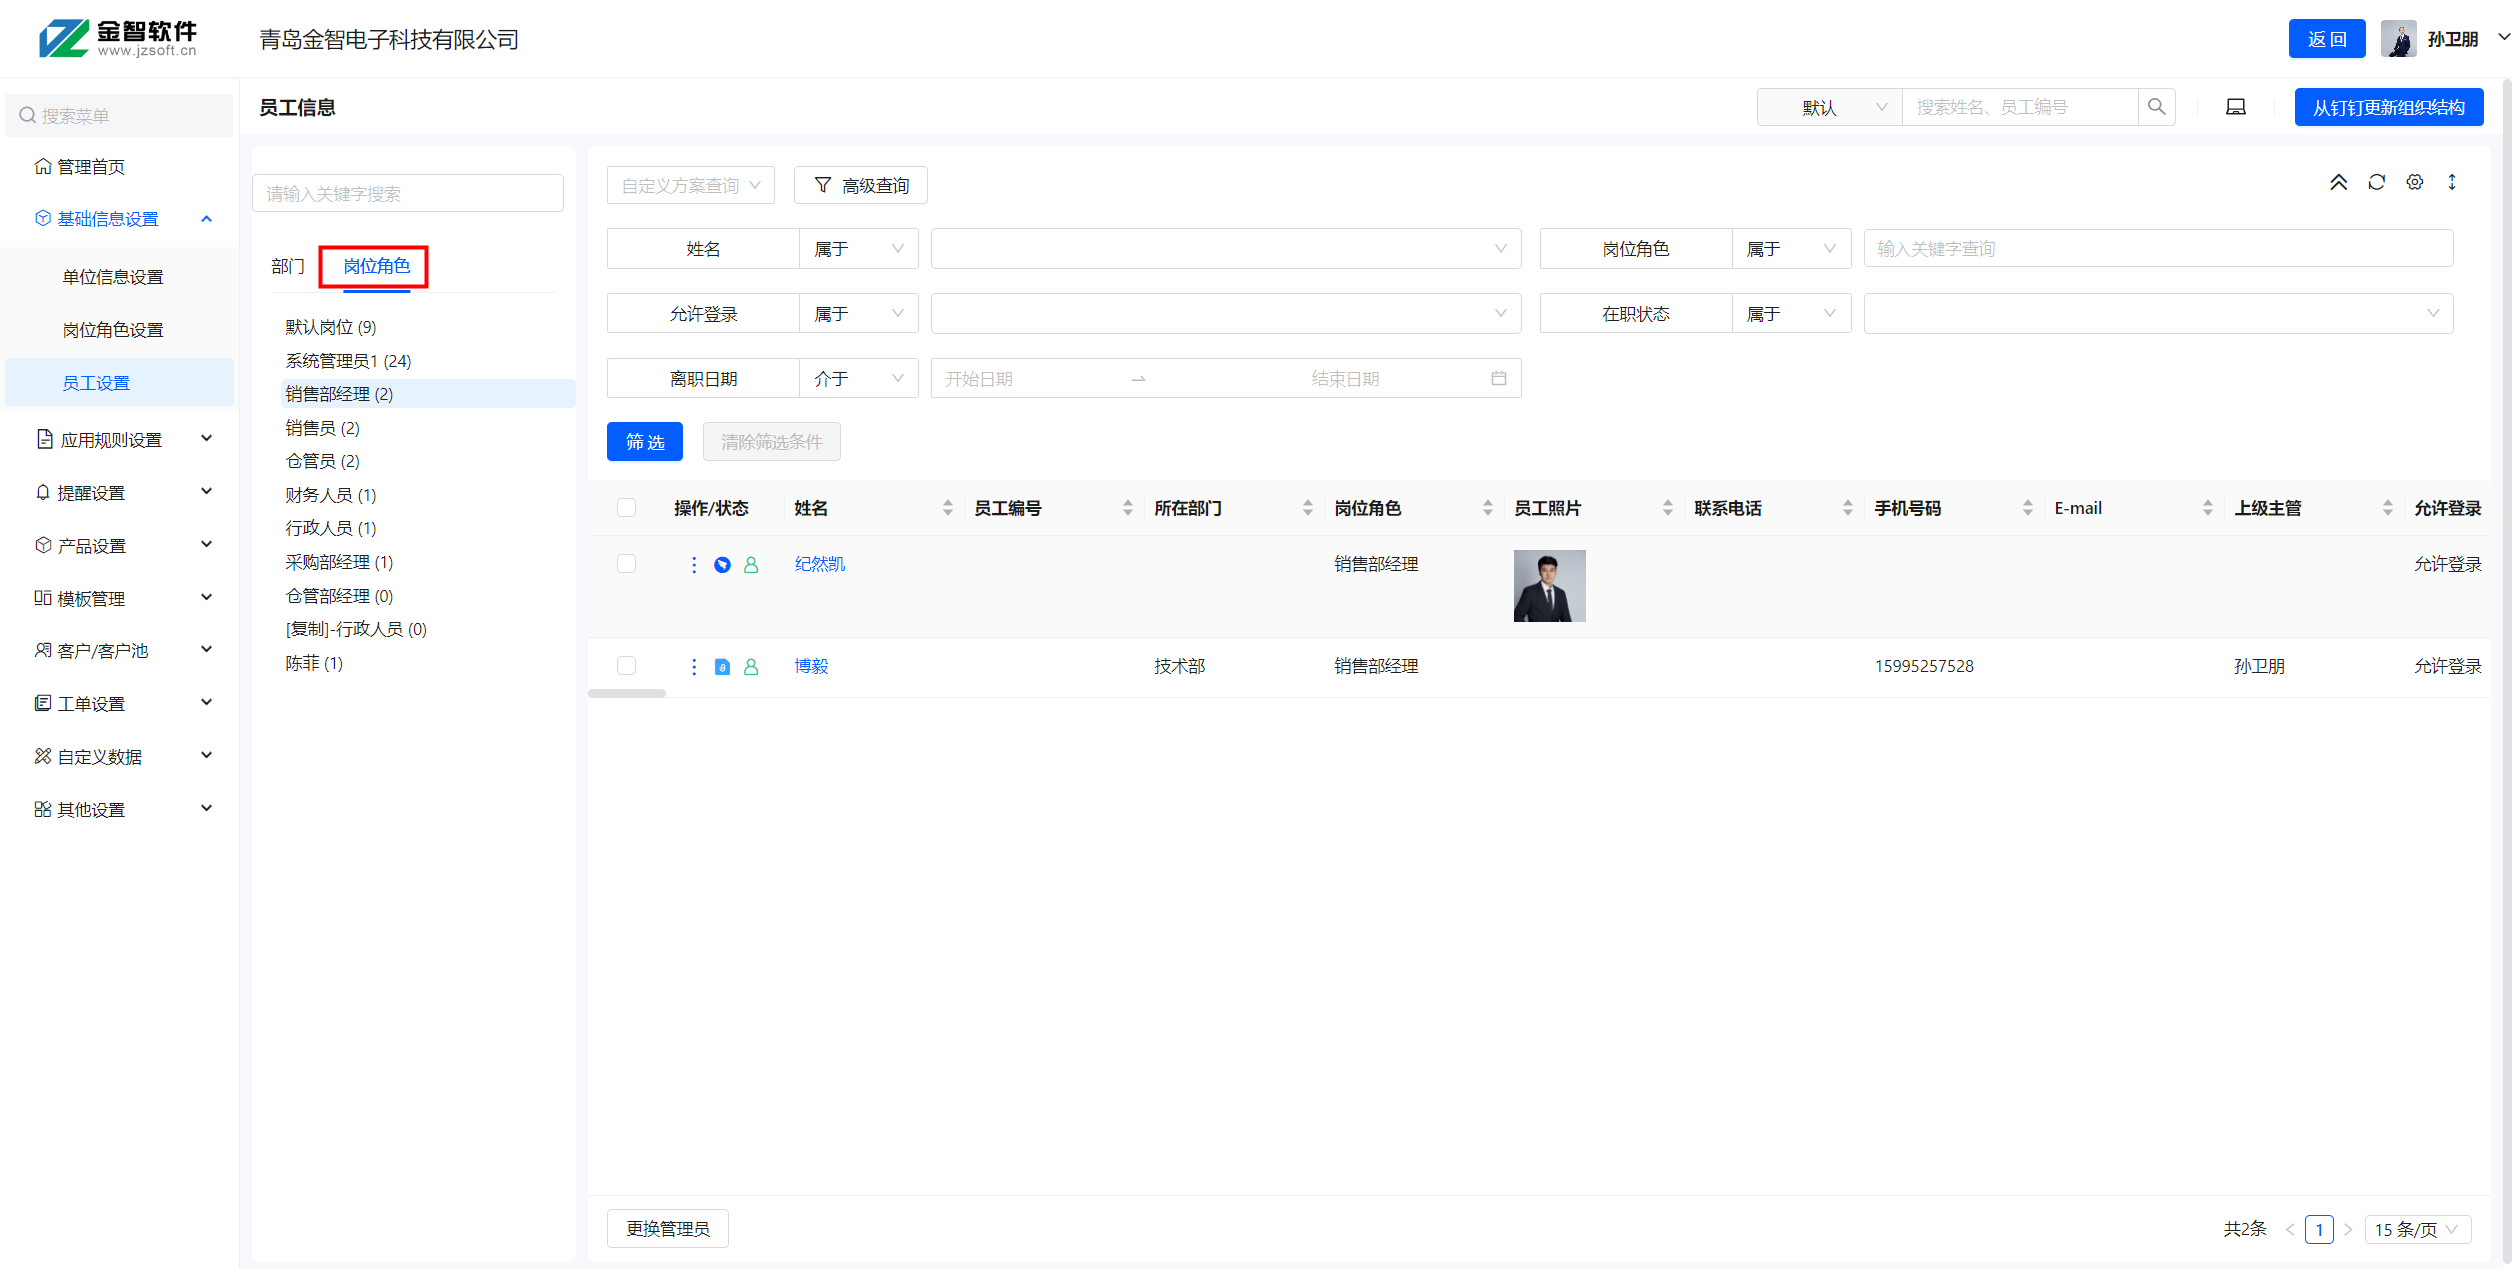The width and height of the screenshot is (2512, 1269).
Task: Open three-dot action menu for 纪然凯
Action: click(x=694, y=565)
